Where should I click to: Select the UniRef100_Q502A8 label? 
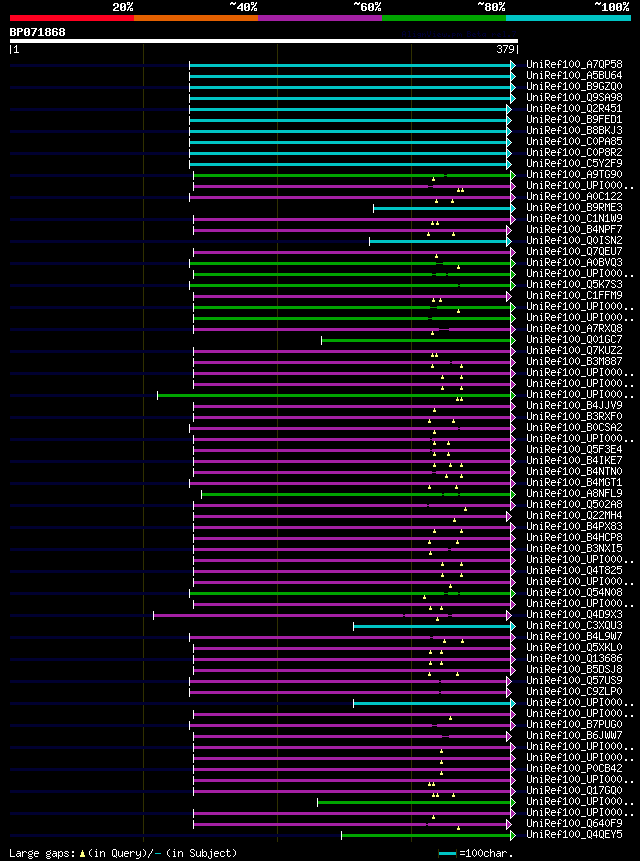574,504
